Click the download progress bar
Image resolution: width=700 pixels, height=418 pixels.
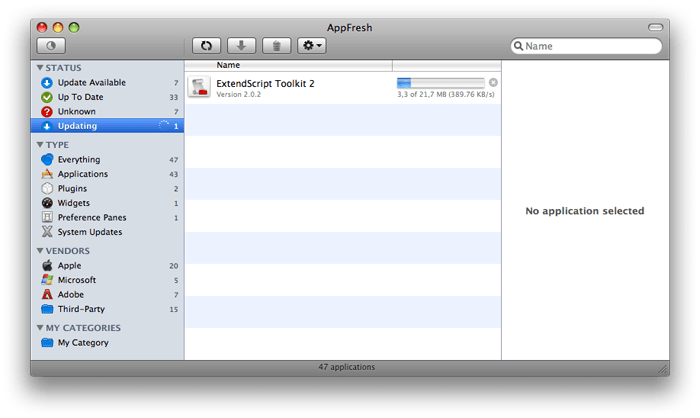[x=440, y=83]
